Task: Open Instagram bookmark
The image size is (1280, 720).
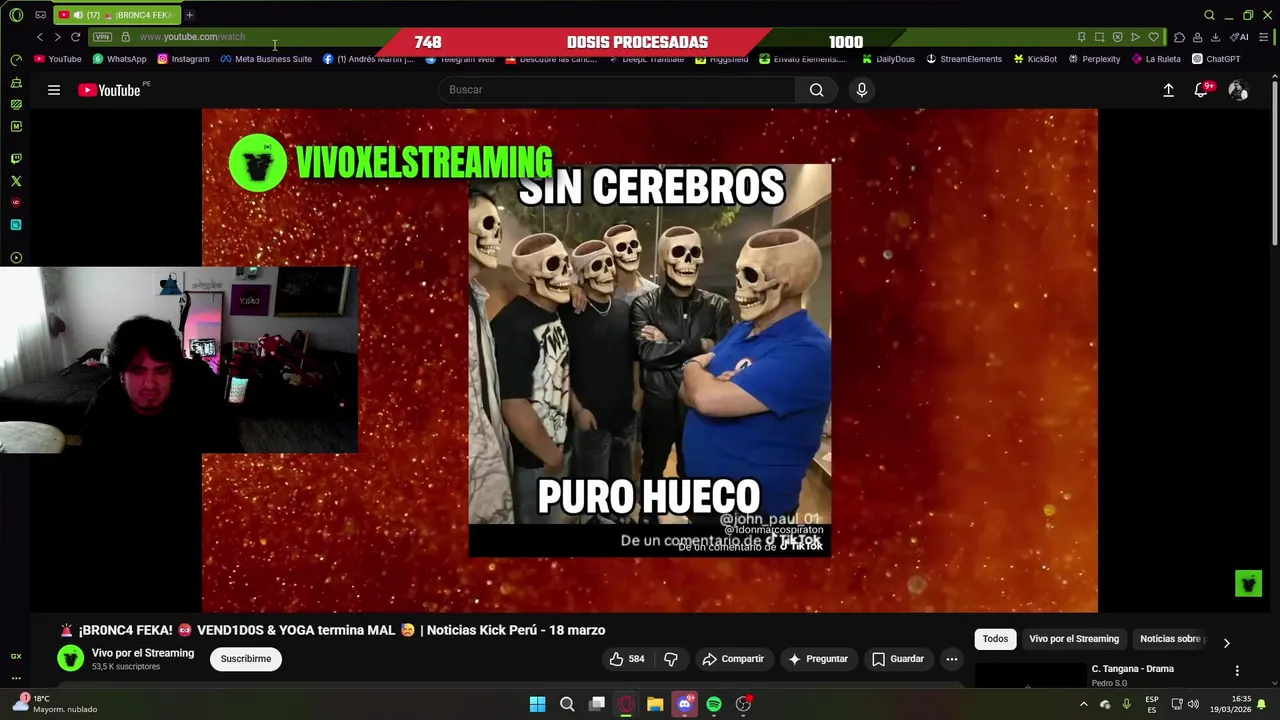Action: [183, 59]
